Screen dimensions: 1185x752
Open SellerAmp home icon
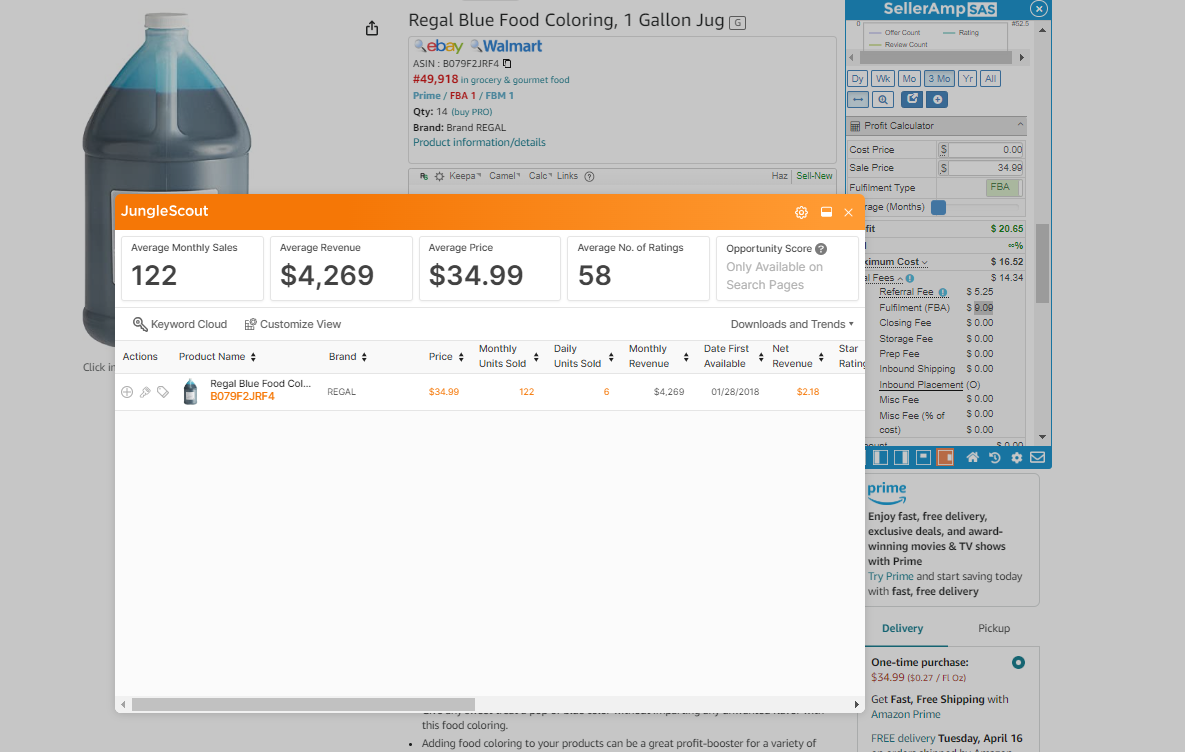[973, 457]
